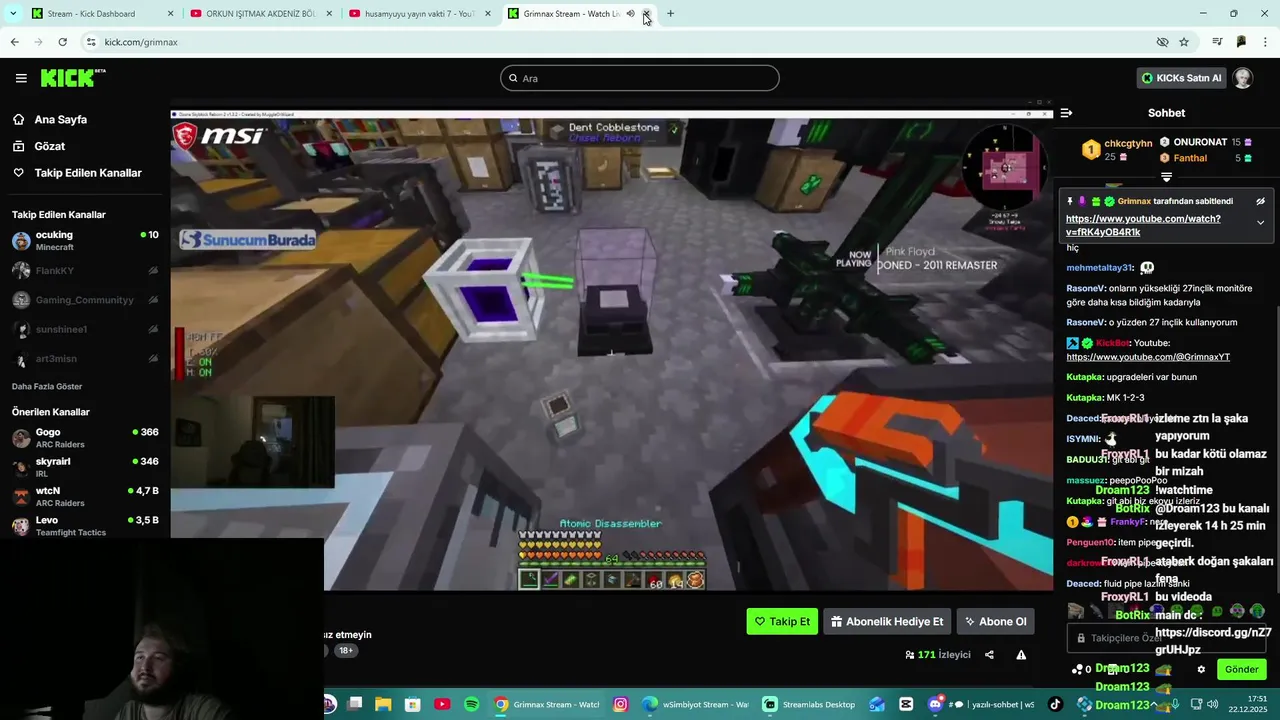This screenshot has height=720, width=1280.
Task: Open the pinned YouTube watch link
Action: (1143, 225)
